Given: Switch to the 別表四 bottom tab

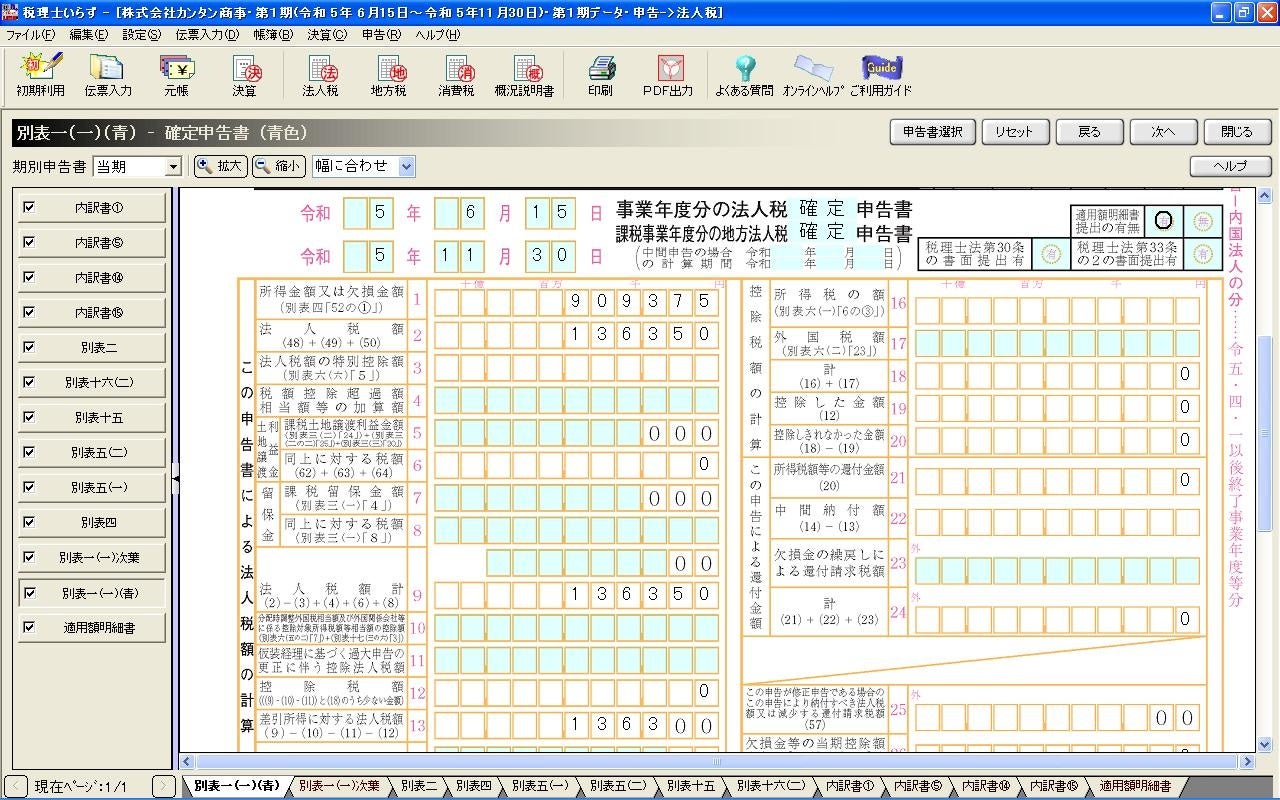Looking at the screenshot, I should pos(472,786).
